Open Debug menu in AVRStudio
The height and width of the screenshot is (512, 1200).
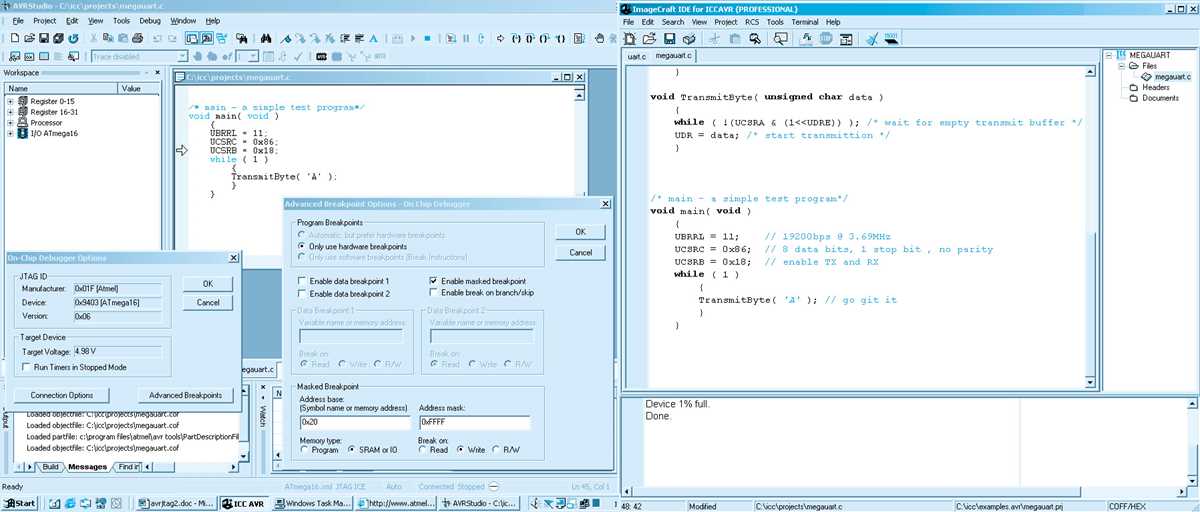tap(150, 20)
